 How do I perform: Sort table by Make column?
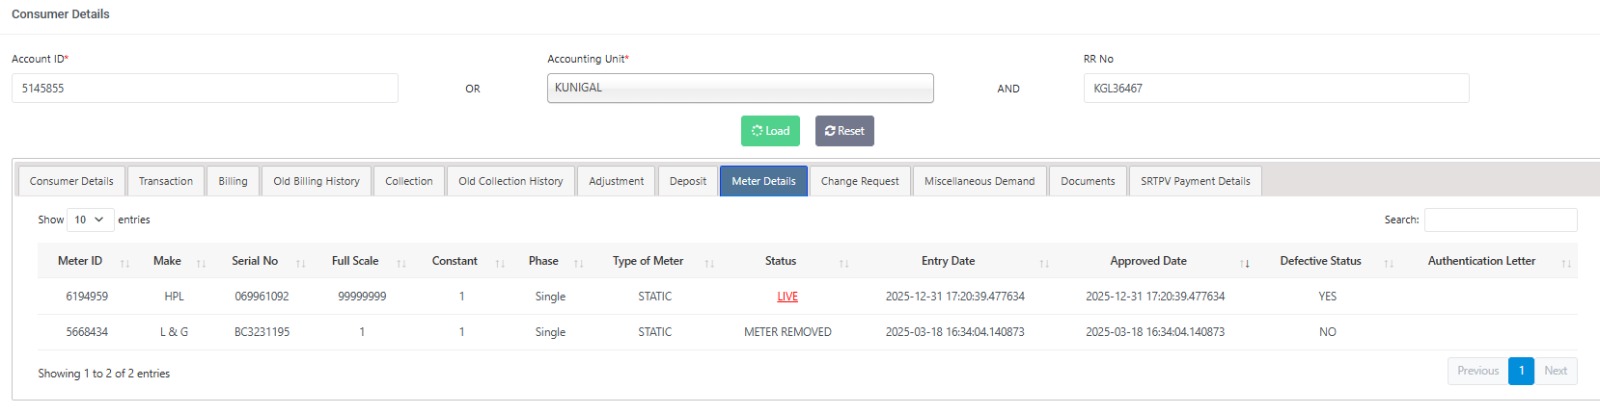click(x=167, y=261)
